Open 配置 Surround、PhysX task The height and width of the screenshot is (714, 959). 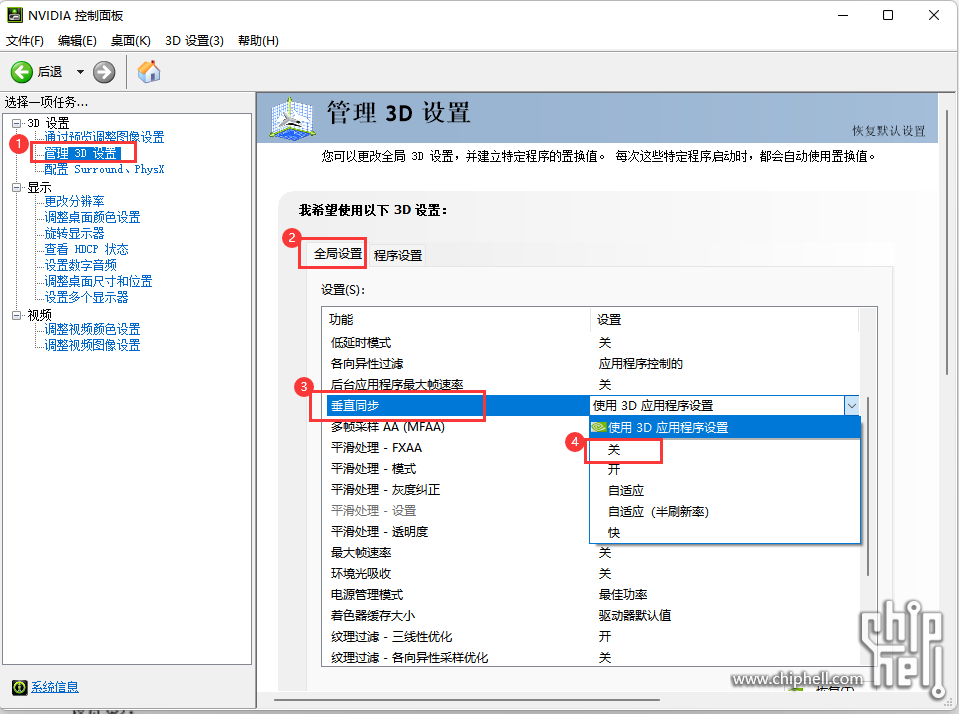[x=104, y=169]
